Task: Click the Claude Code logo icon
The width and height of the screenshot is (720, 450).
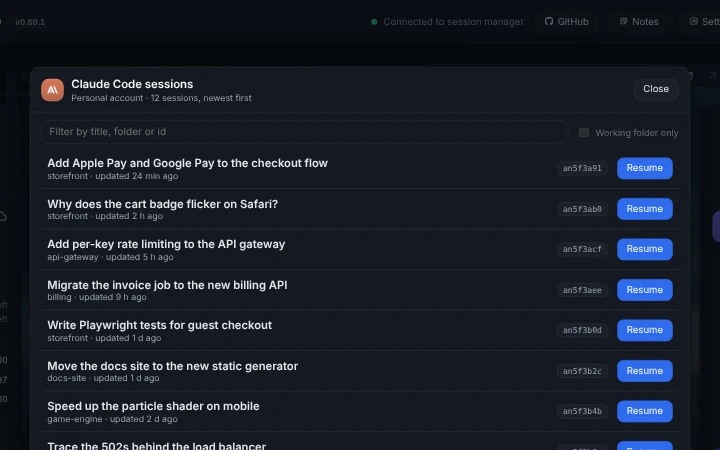Action: 52,90
